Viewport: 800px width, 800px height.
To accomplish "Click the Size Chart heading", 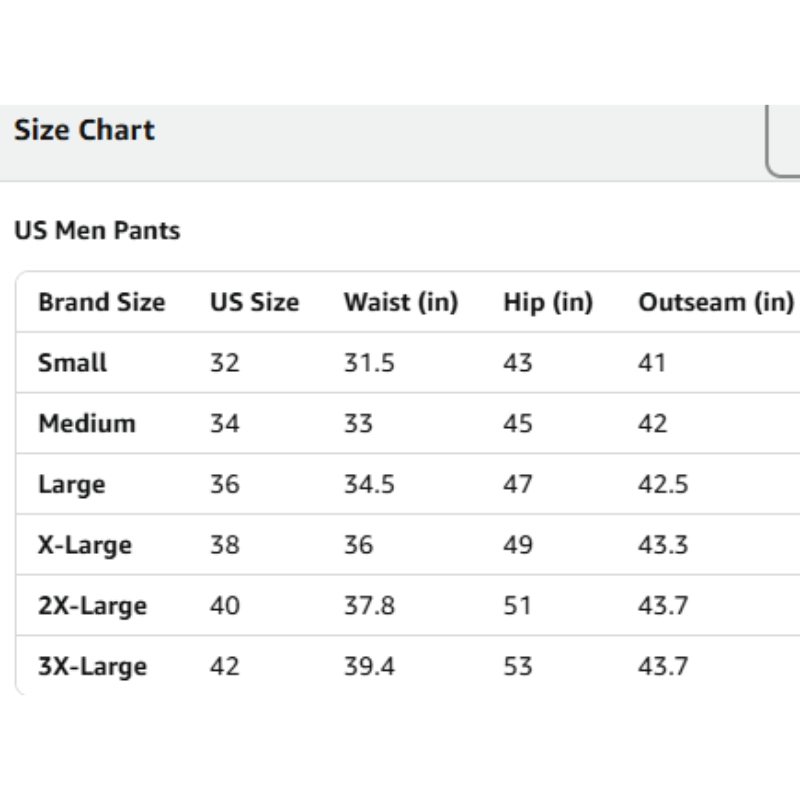I will [x=85, y=131].
